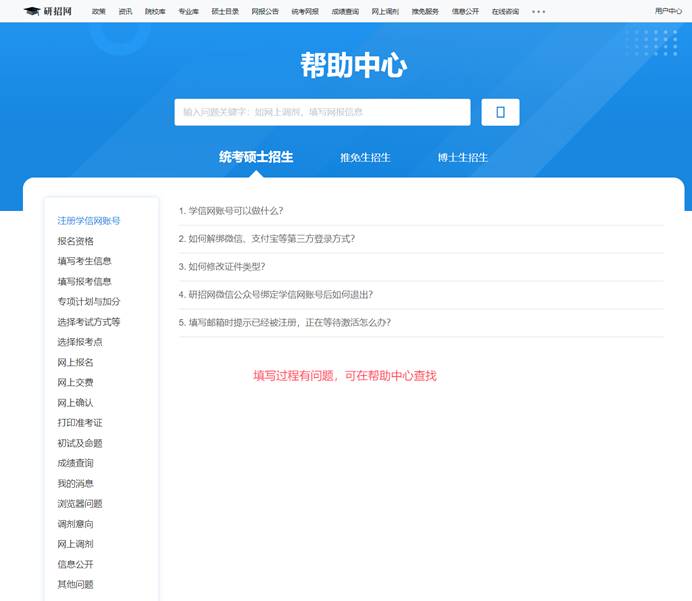The image size is (692, 601).
Task: Select the 统考硕士招生 tab
Action: tap(256, 157)
